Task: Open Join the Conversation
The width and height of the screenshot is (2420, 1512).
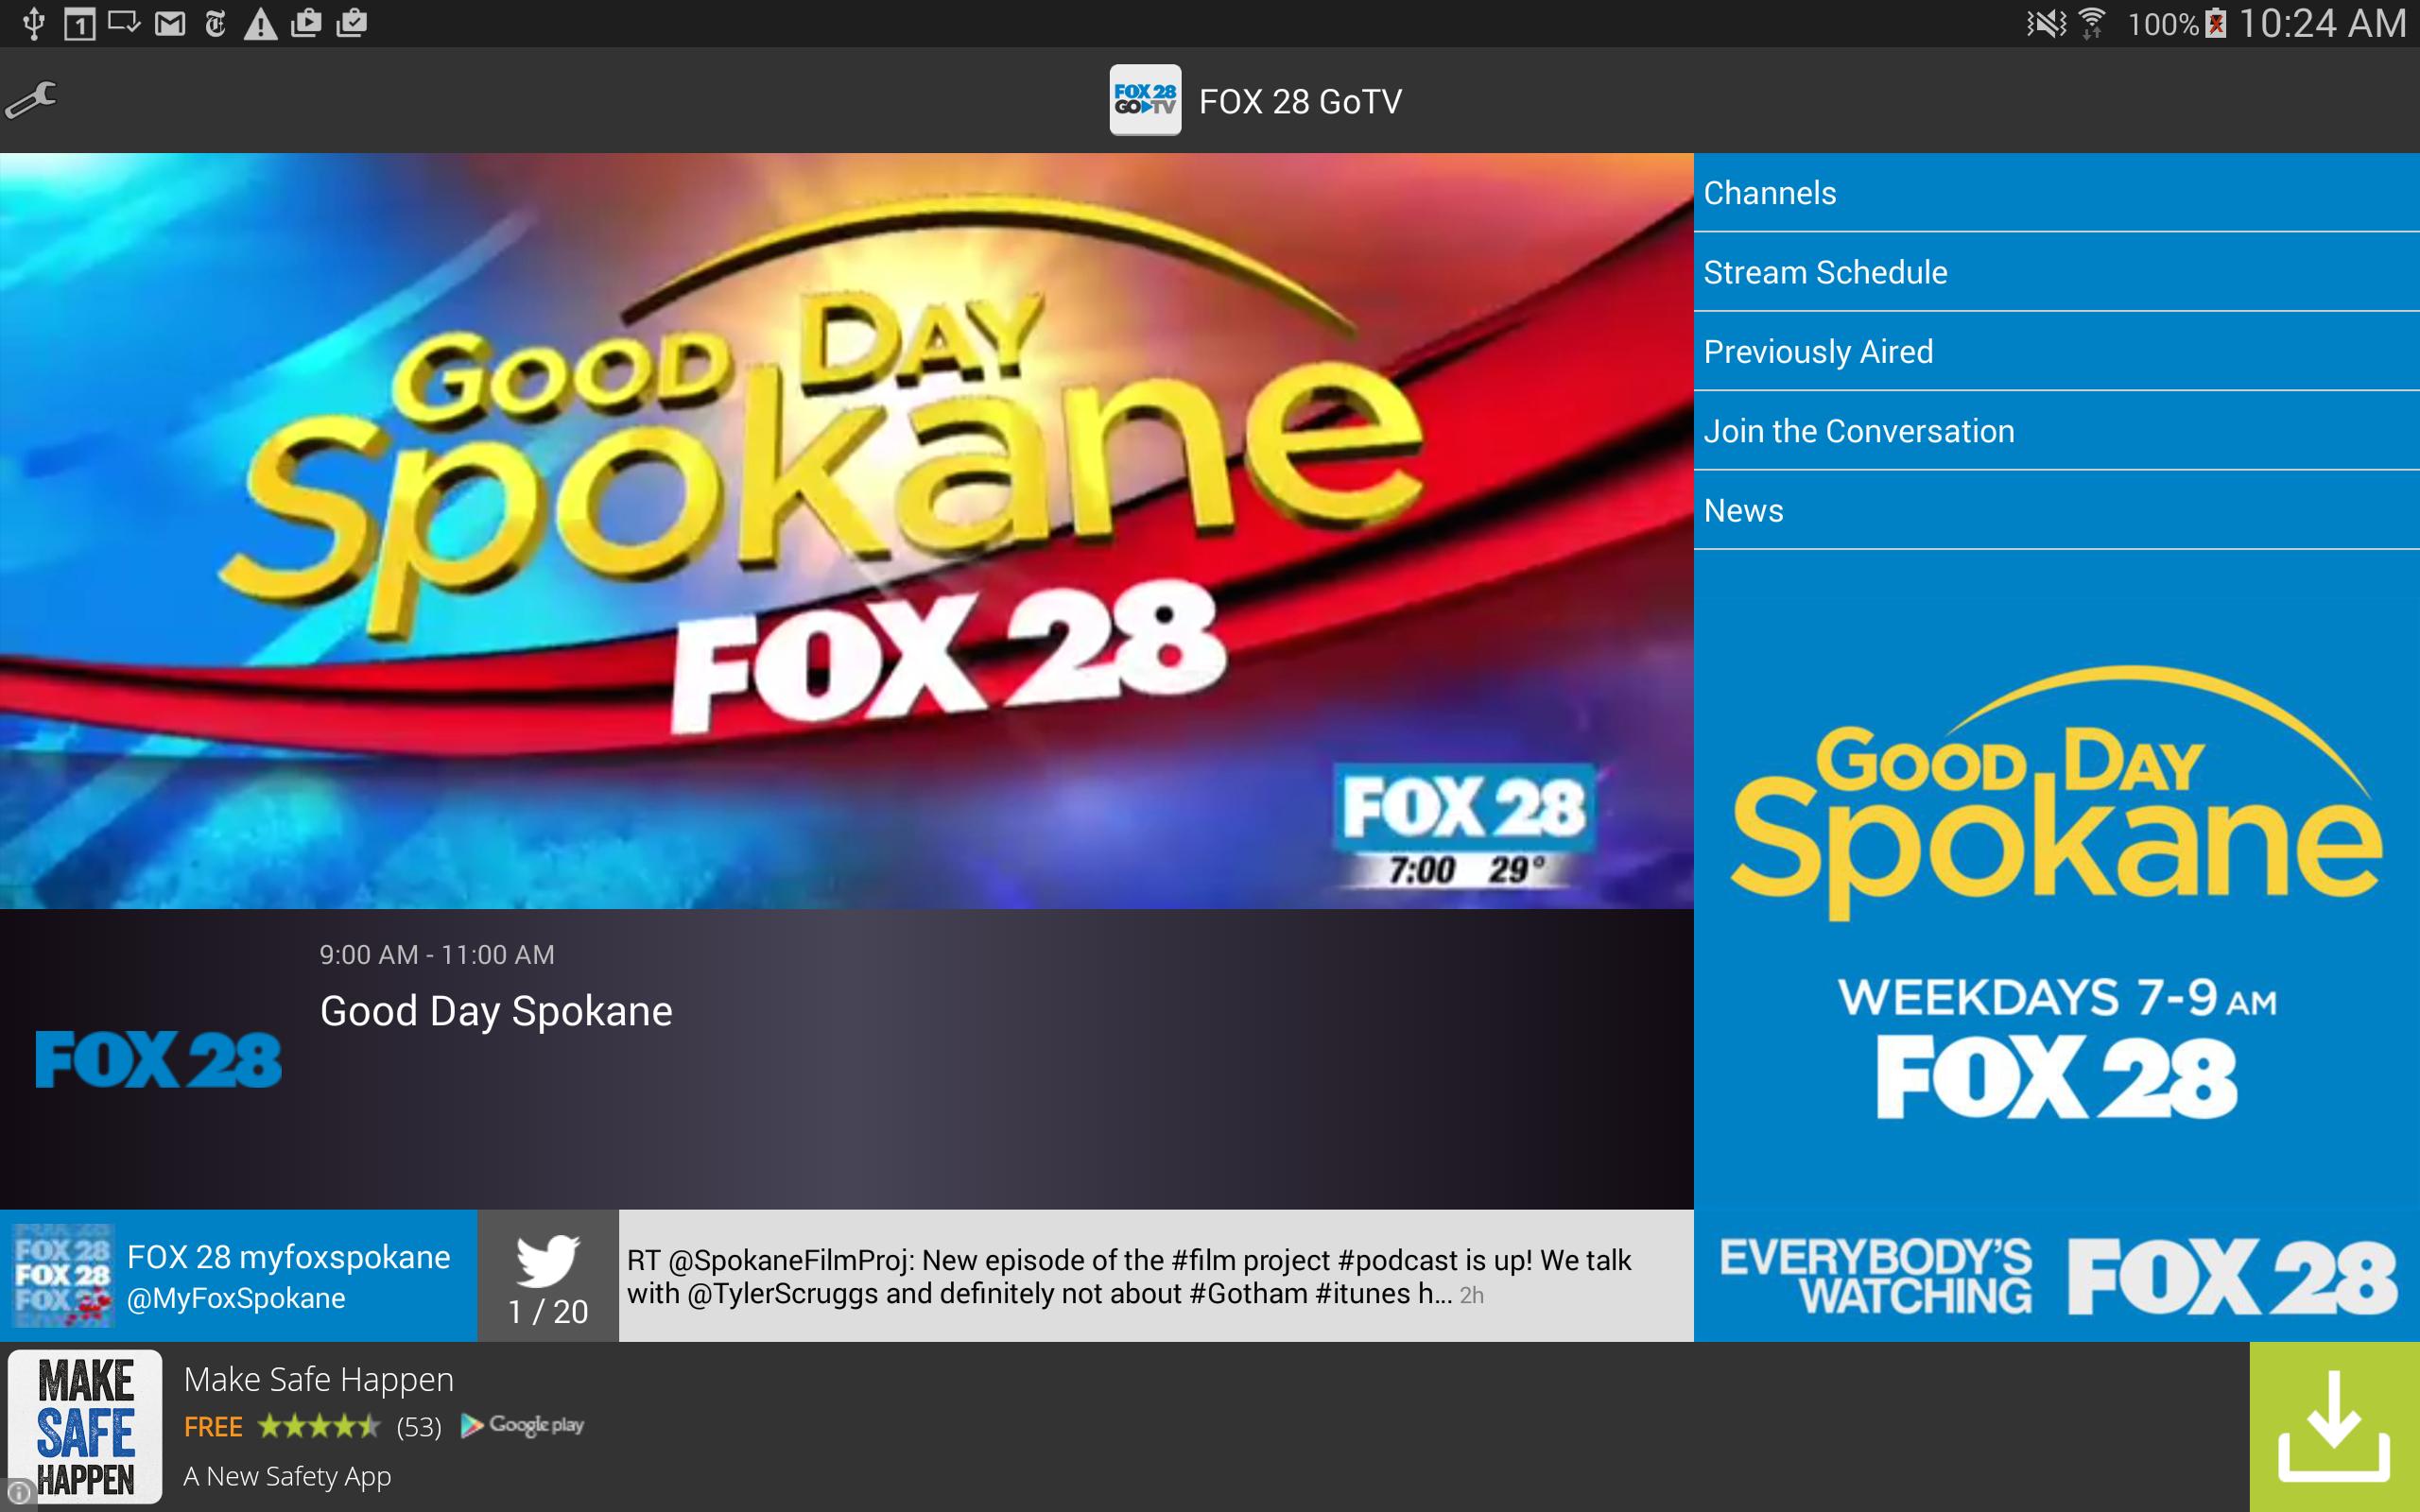Action: (2056, 431)
